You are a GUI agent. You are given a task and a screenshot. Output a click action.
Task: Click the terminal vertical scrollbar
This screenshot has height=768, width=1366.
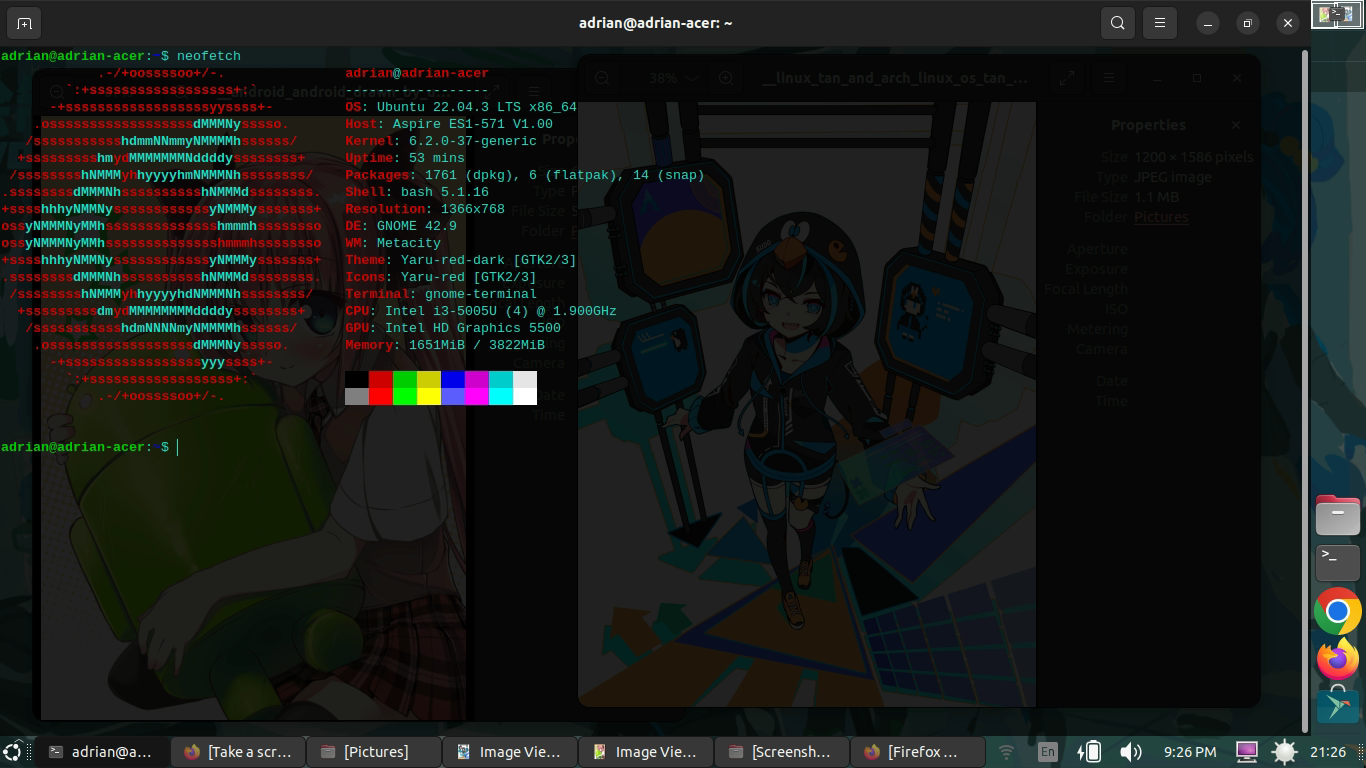tap(1304, 390)
